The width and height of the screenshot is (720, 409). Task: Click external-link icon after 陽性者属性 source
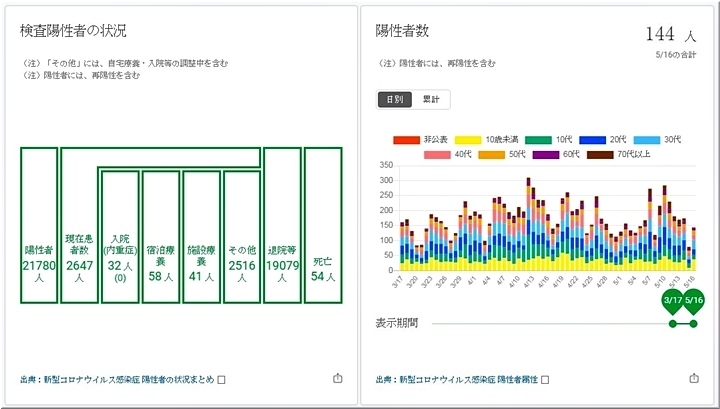pyautogui.click(x=544, y=380)
